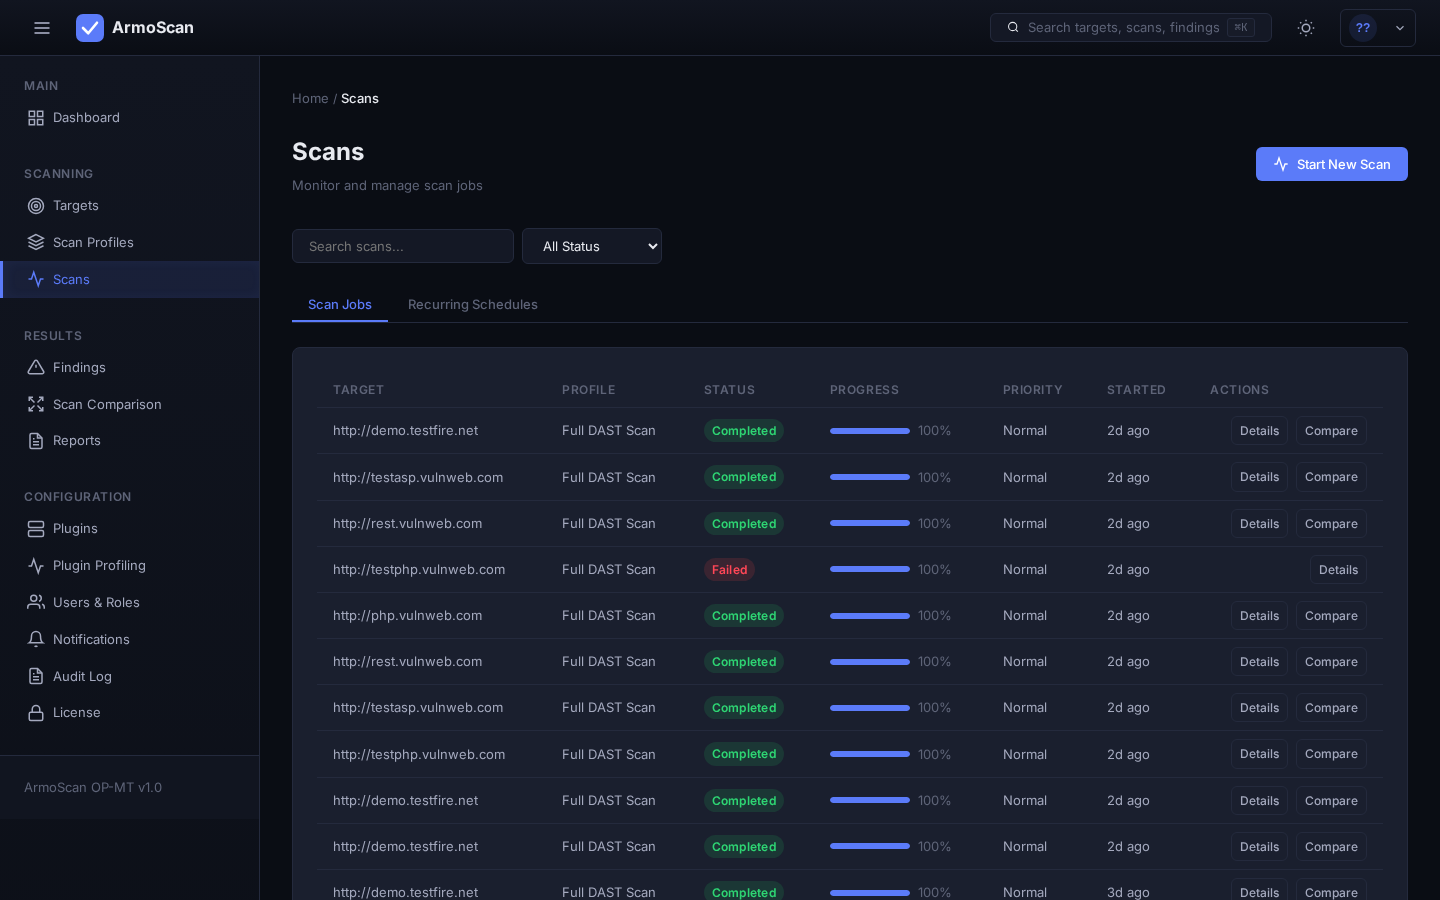1440x900 pixels.
Task: Click the Targets bullseye icon
Action: coord(36,206)
